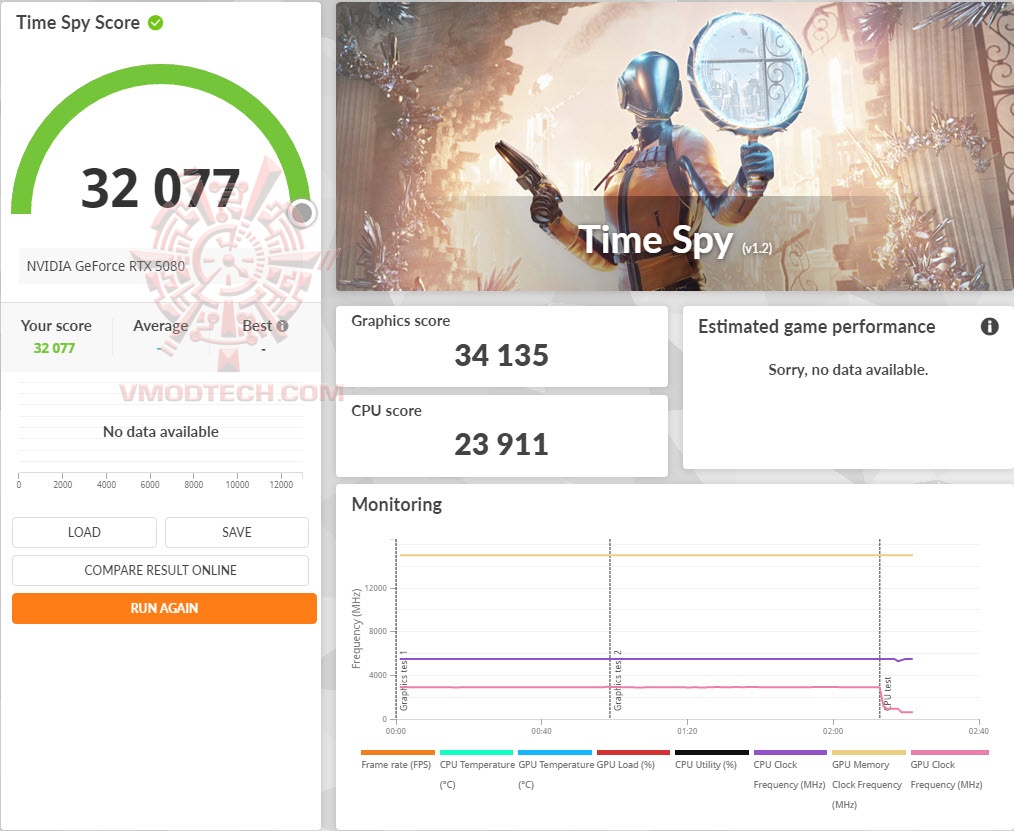Viewport: 1014px width, 831px height.
Task: Open COMPARE RESULT ONLINE
Action: pyautogui.click(x=160, y=570)
